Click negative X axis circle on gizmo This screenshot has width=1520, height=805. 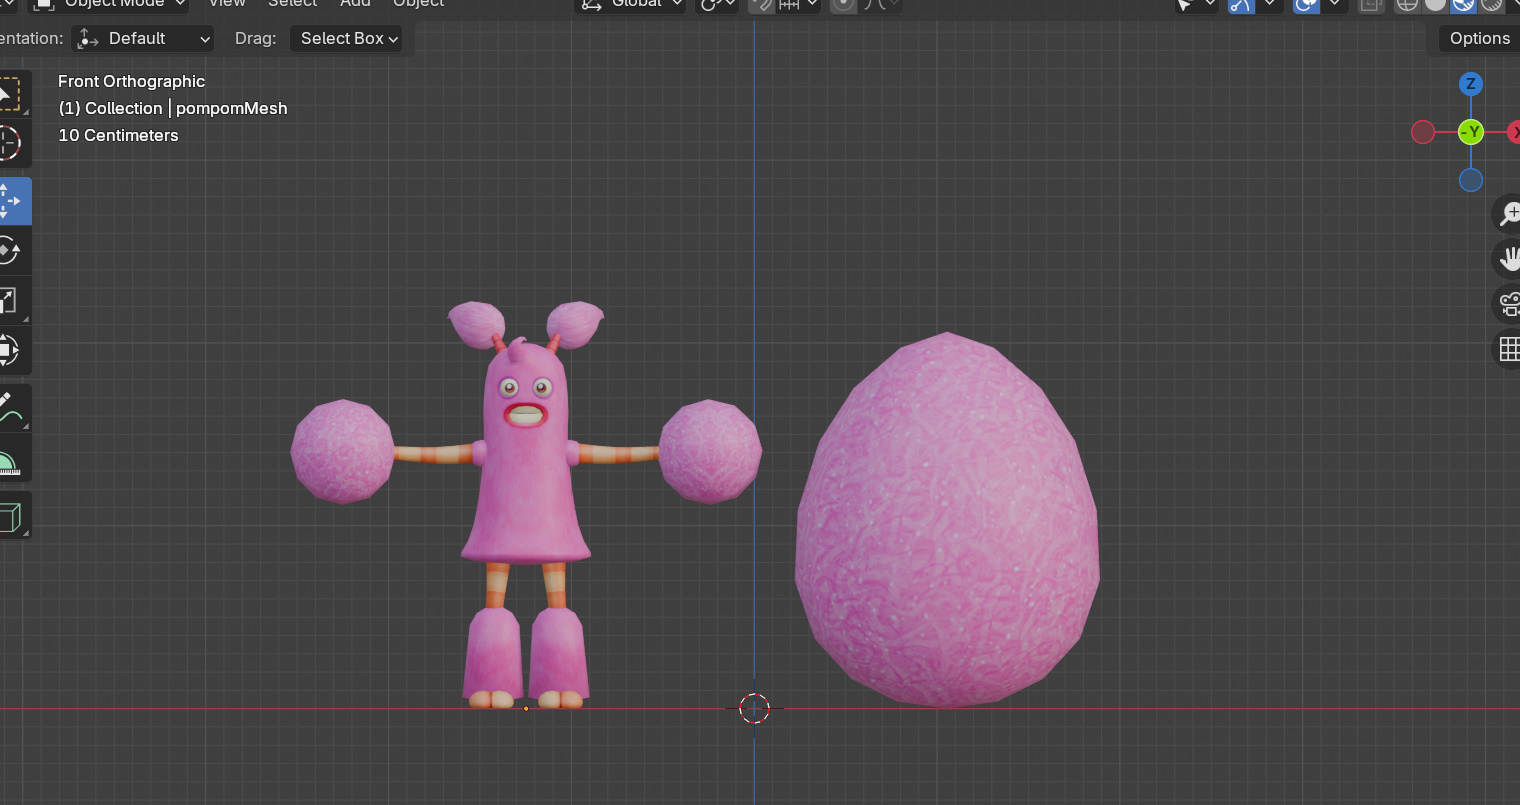click(1423, 132)
